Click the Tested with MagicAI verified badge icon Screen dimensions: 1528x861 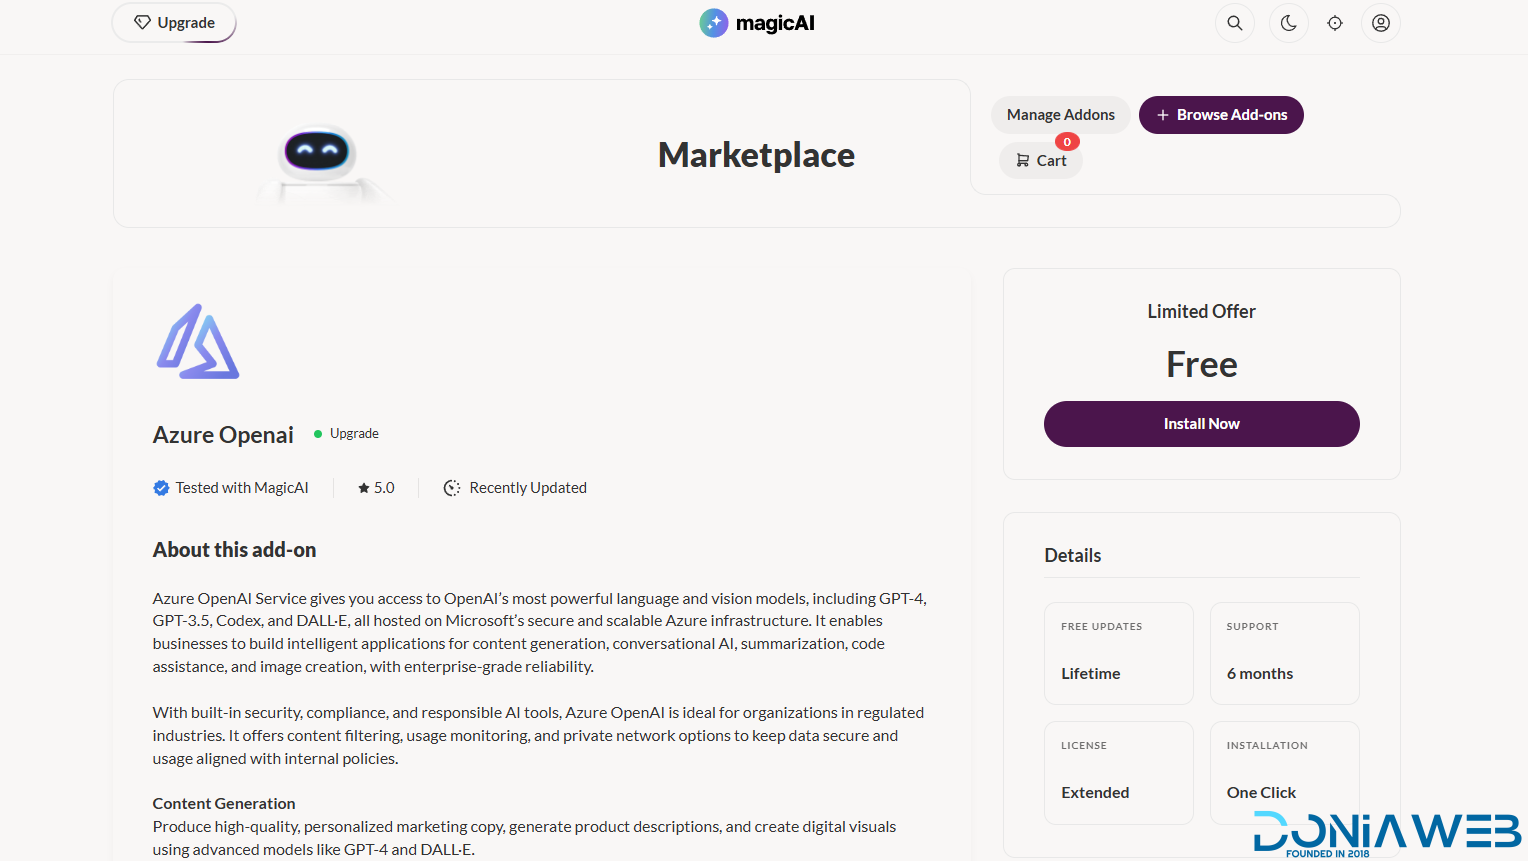[161, 488]
